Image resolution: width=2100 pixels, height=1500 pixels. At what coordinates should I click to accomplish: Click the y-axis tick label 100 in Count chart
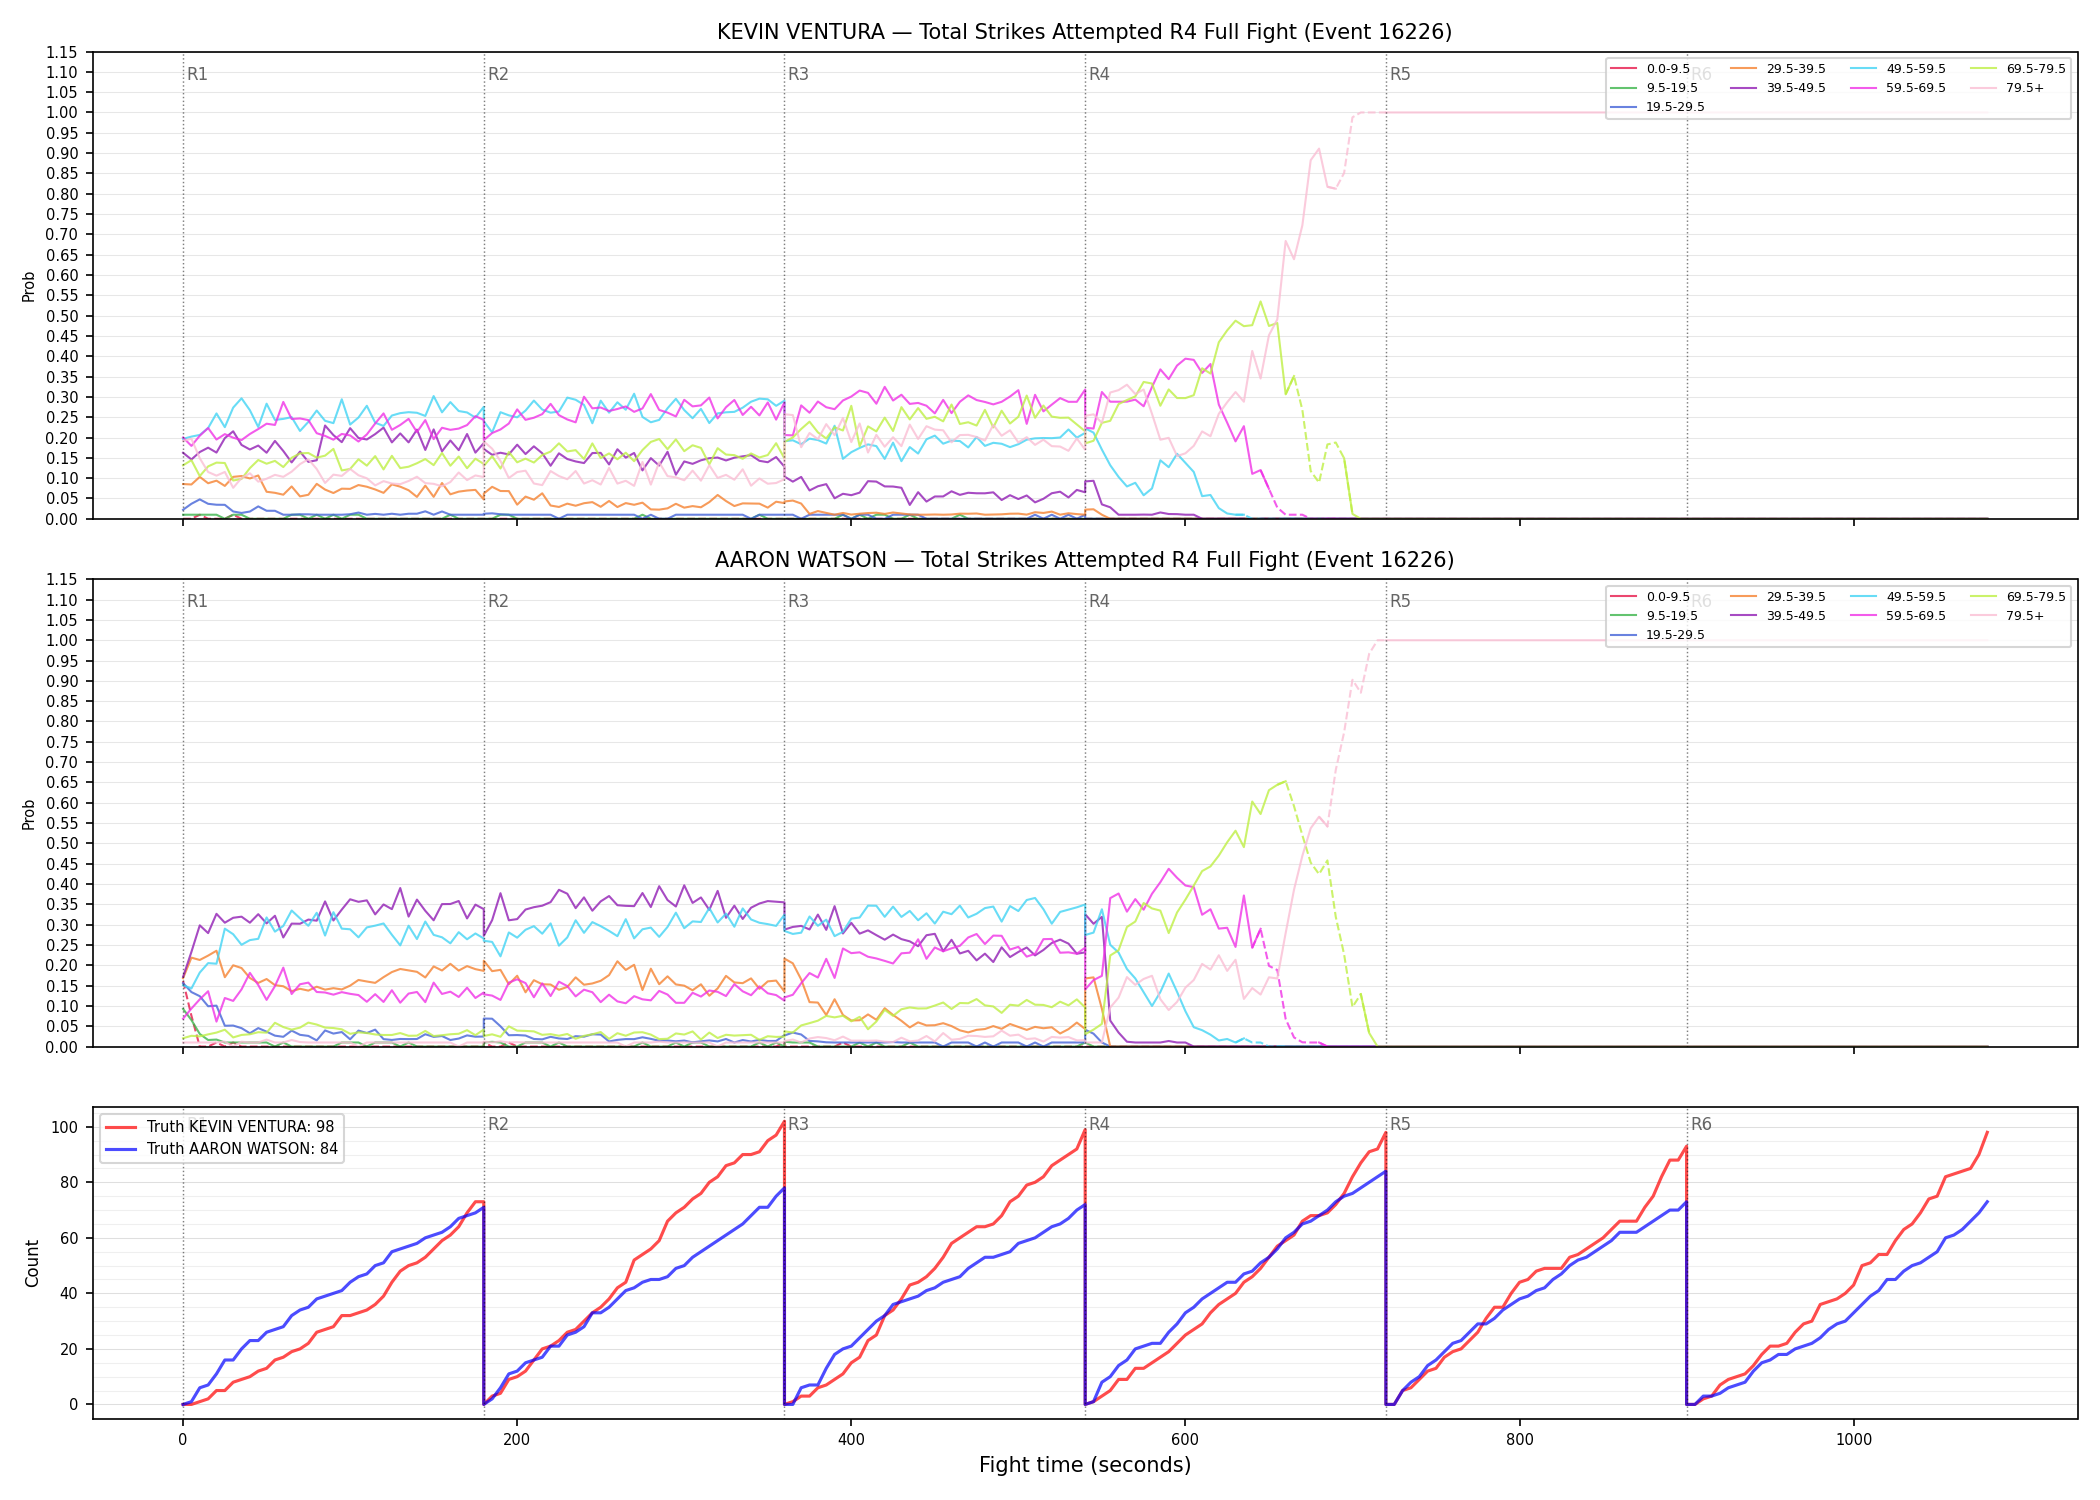(65, 1127)
